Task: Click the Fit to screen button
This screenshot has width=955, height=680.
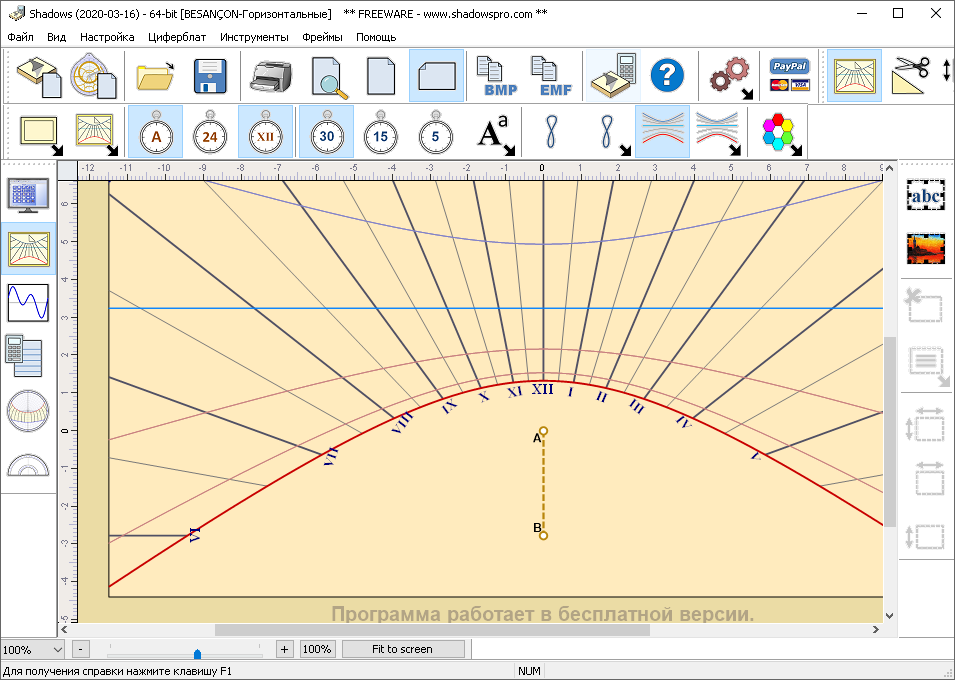Action: (403, 650)
